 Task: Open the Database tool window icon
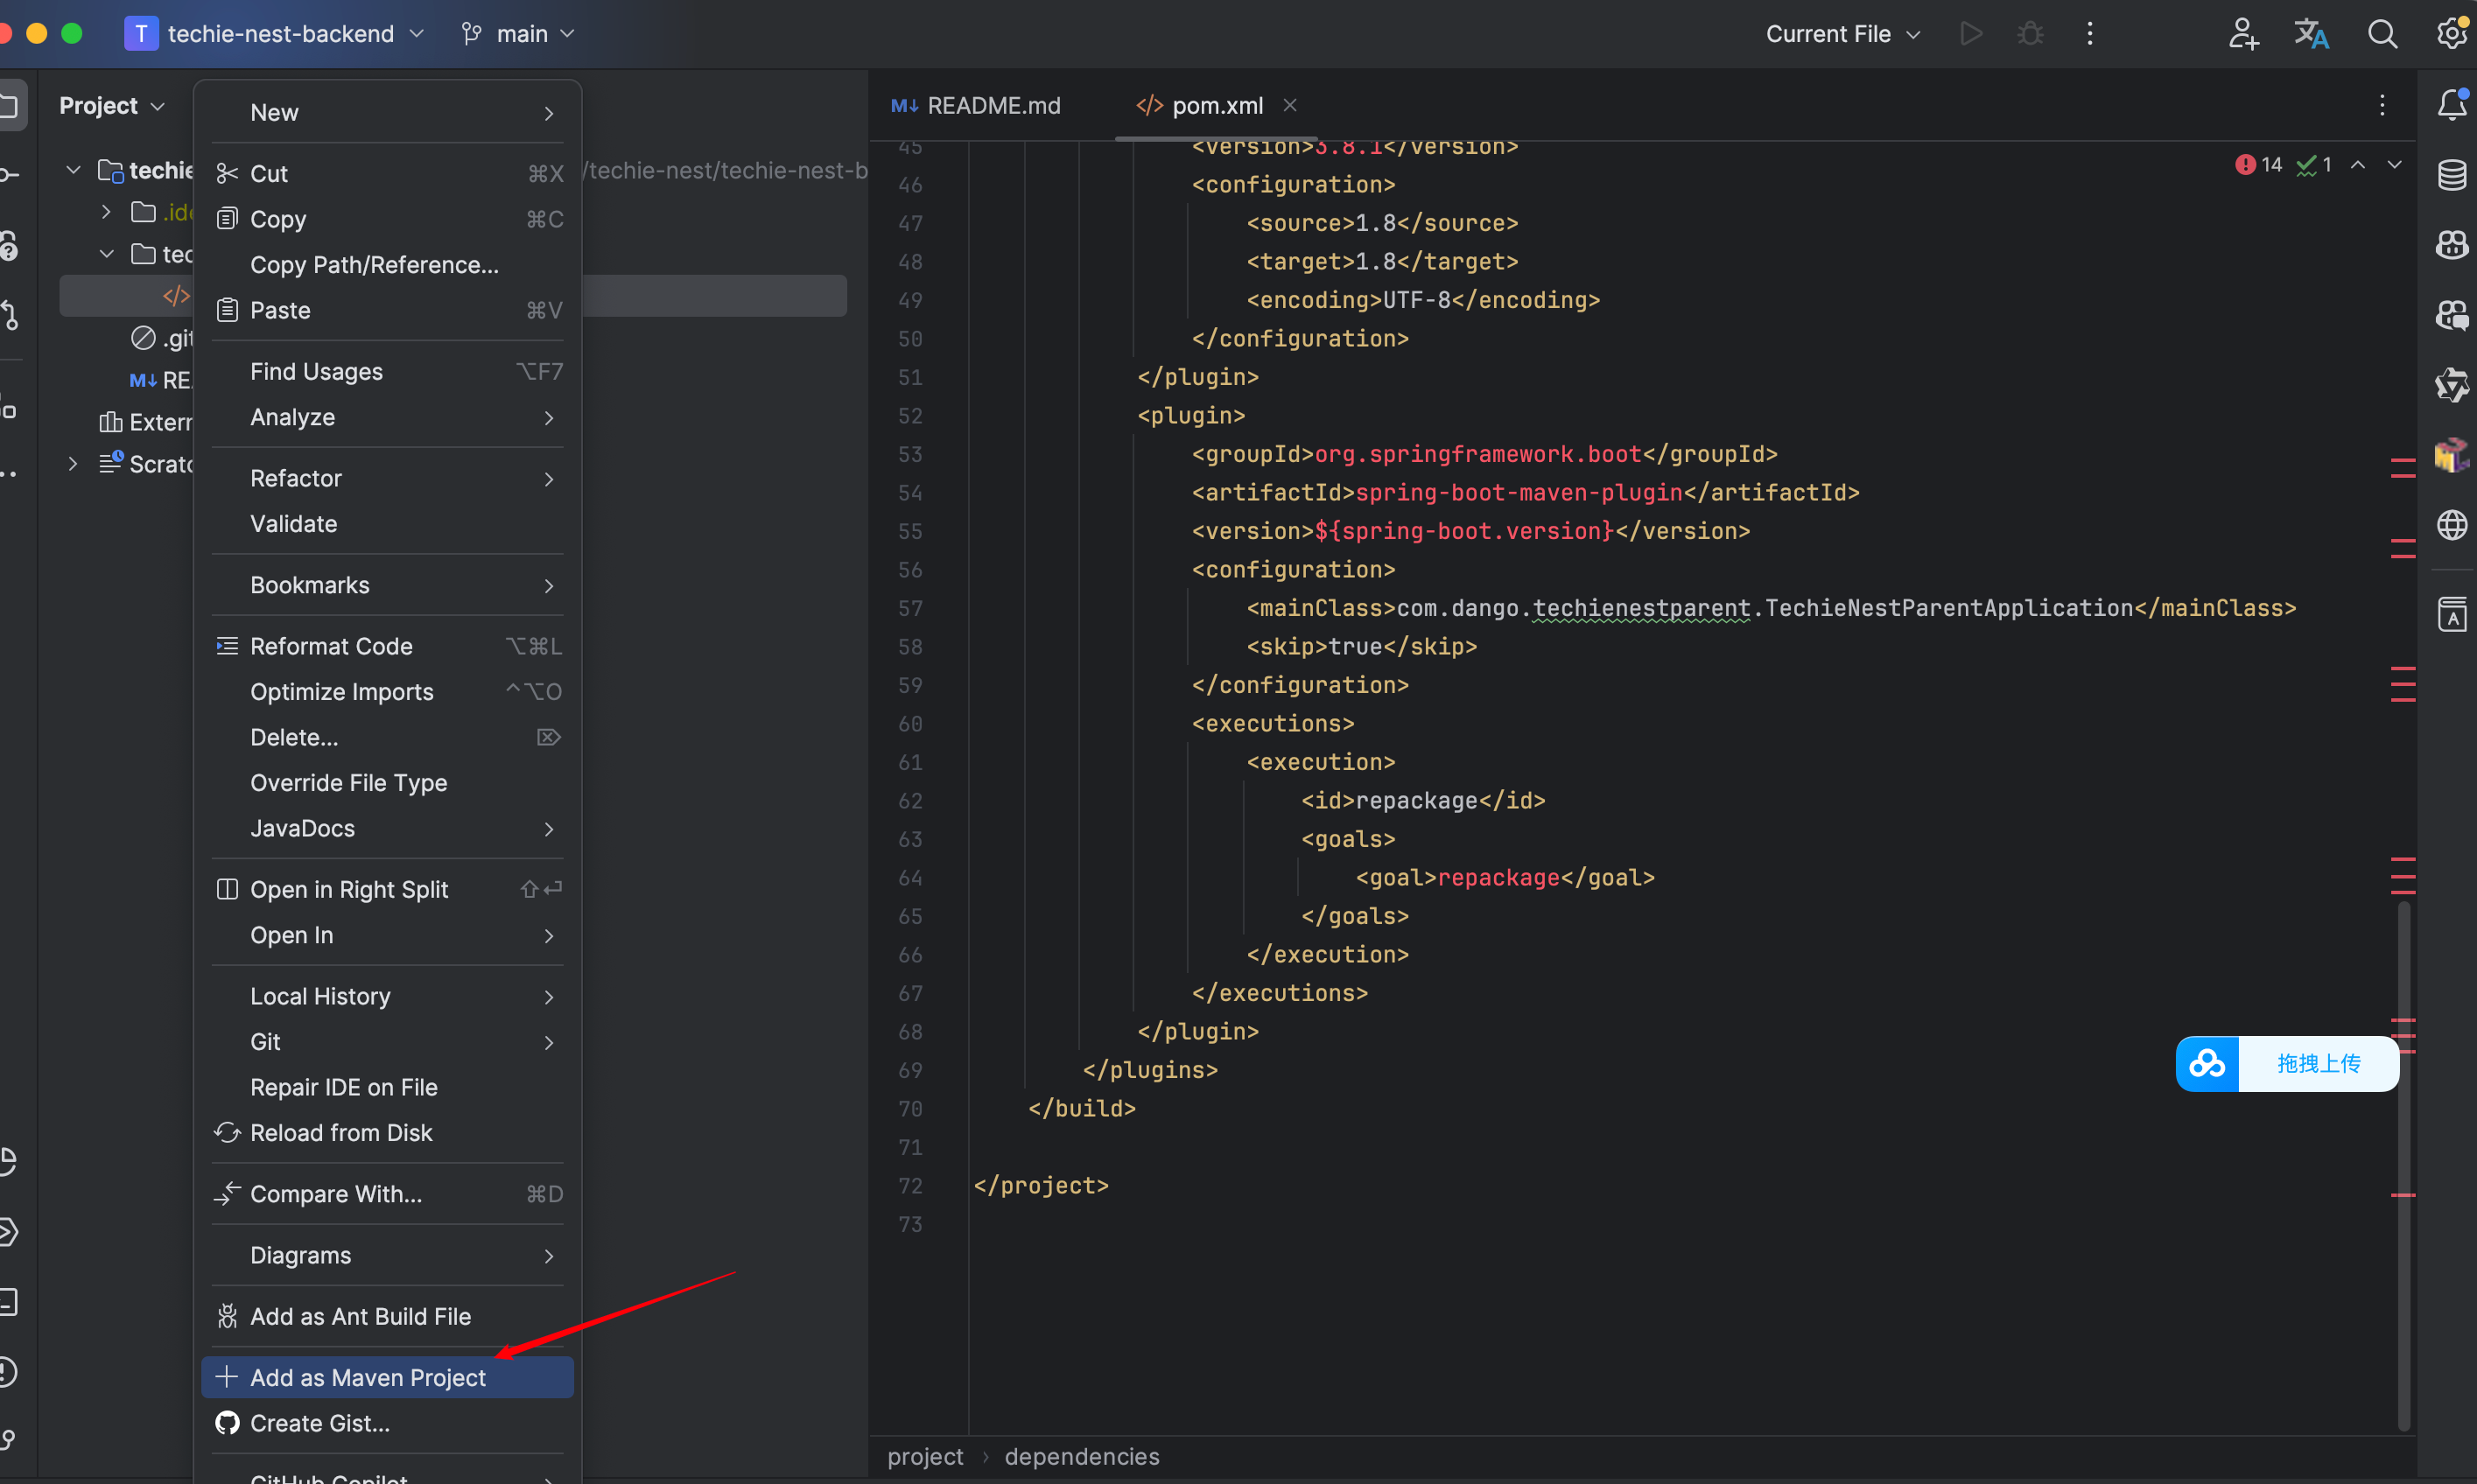coord(2451,175)
